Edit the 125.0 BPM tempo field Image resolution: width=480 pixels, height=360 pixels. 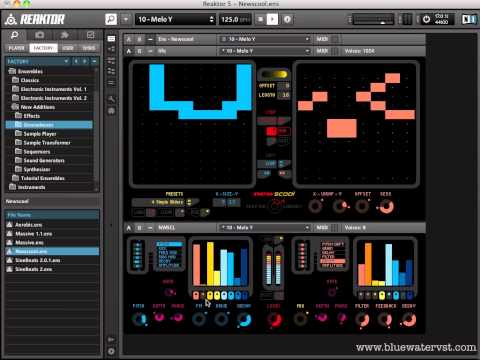click(235, 19)
